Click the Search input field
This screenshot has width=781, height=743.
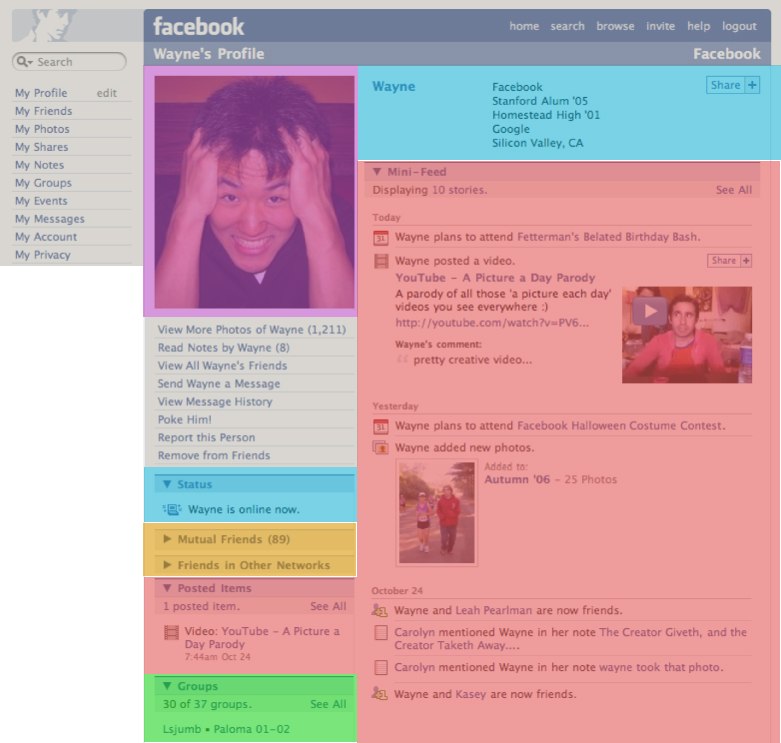[x=69, y=62]
